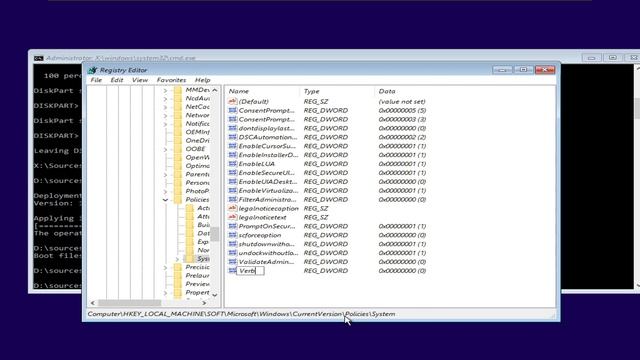Select the EnableLUA value icon
Image resolution: width=640 pixels, height=360 pixels.
233,164
